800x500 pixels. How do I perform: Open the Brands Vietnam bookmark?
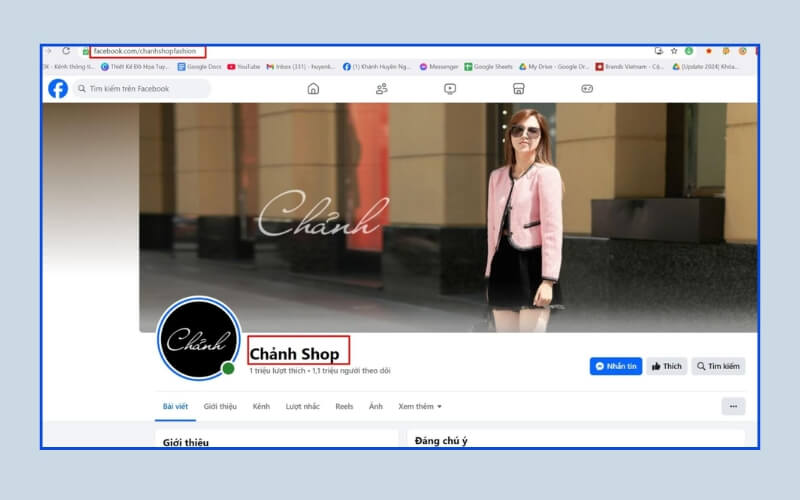pyautogui.click(x=630, y=67)
